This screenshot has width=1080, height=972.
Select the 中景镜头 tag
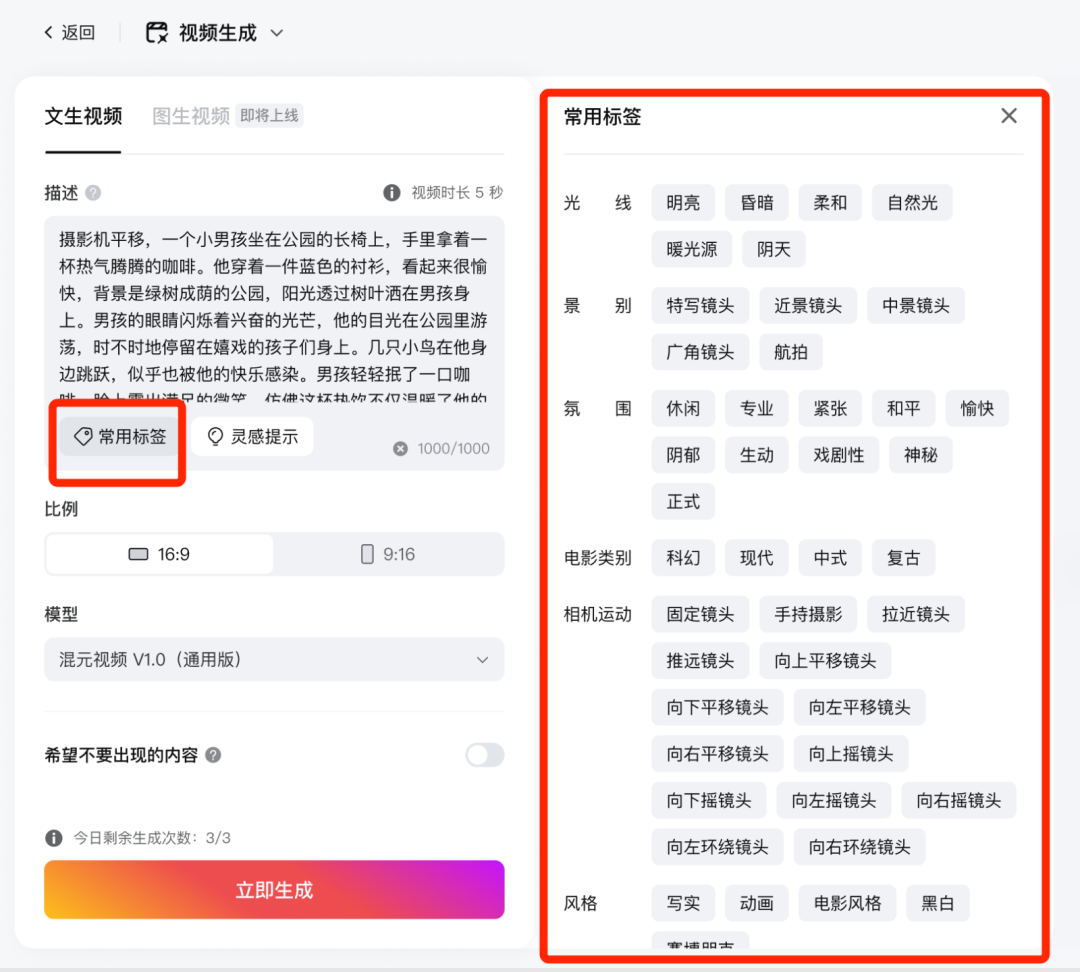pos(915,305)
